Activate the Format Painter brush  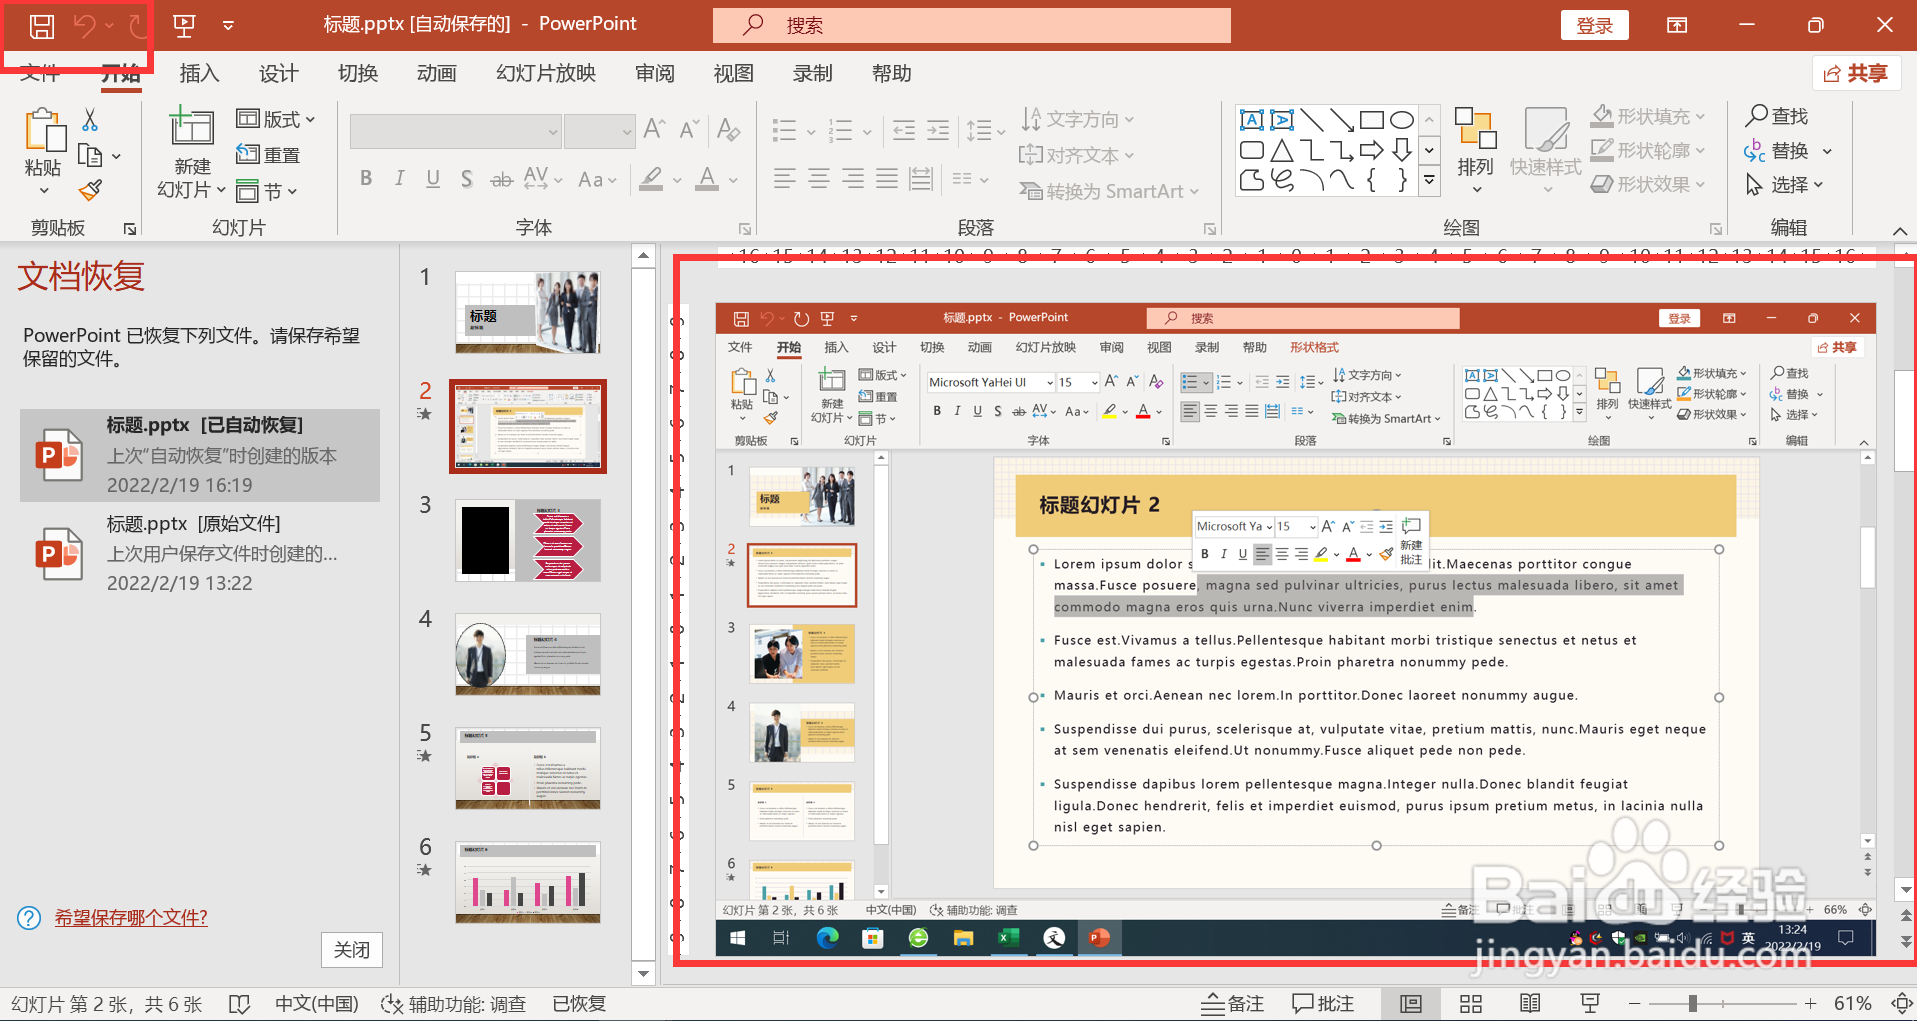point(91,189)
